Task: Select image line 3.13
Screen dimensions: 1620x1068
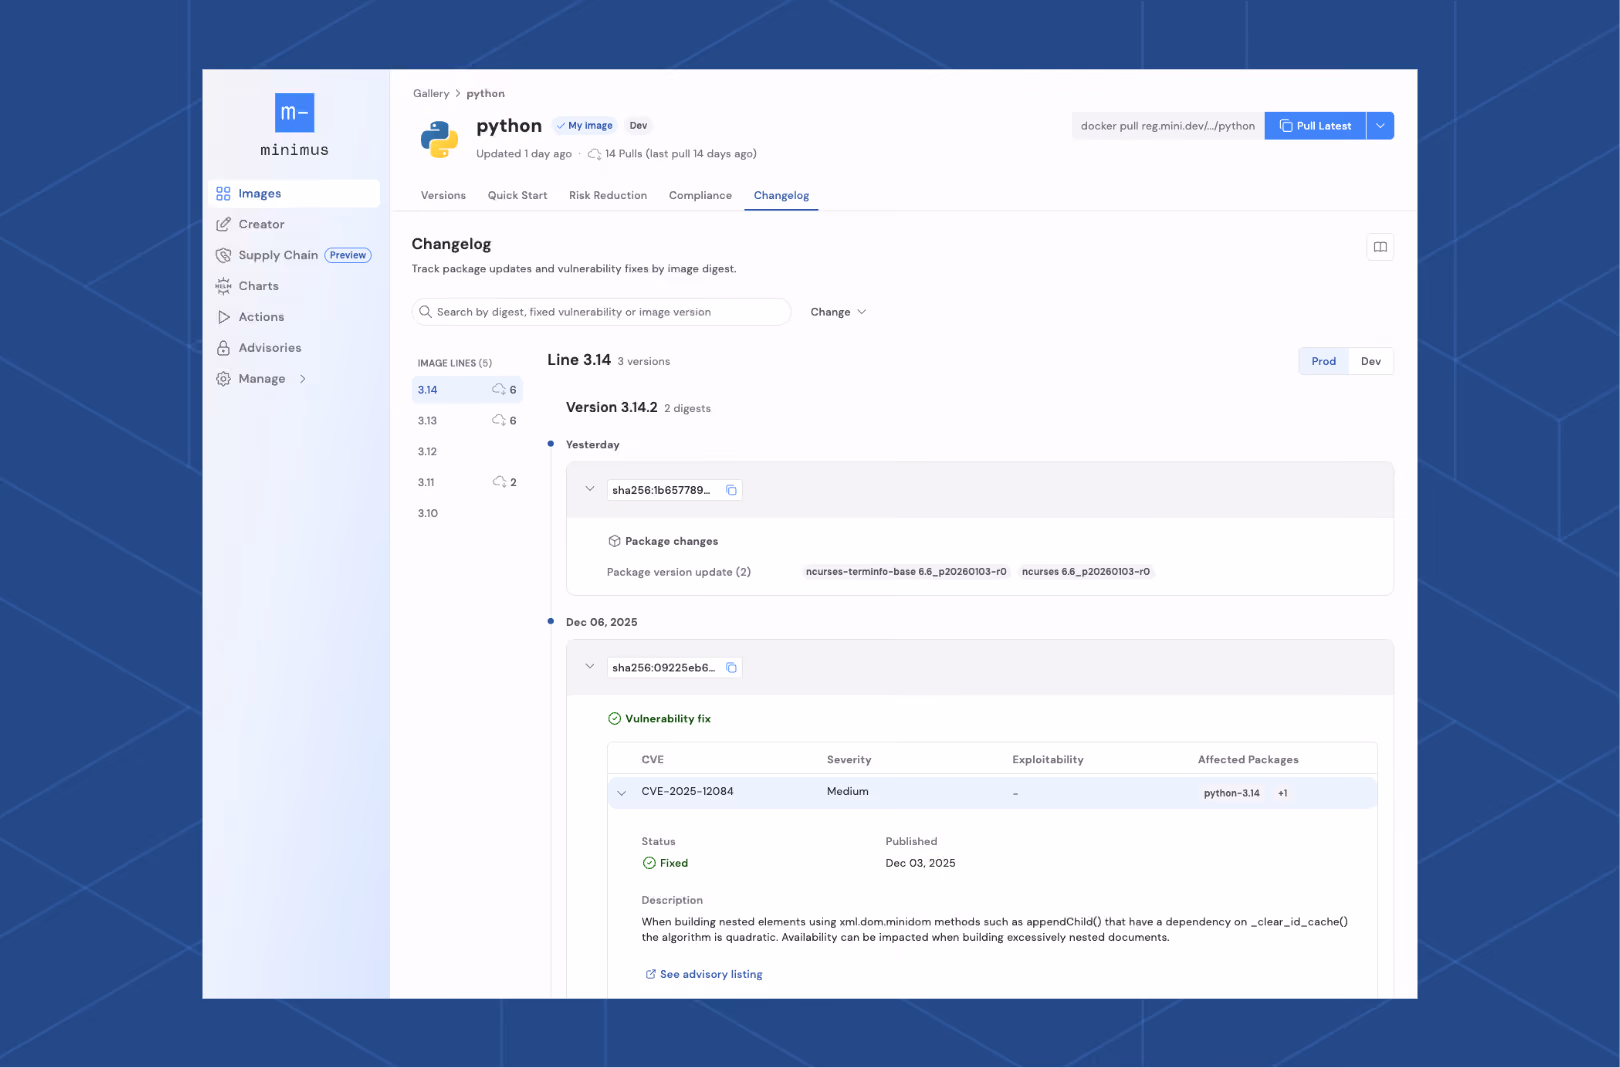Action: (467, 421)
